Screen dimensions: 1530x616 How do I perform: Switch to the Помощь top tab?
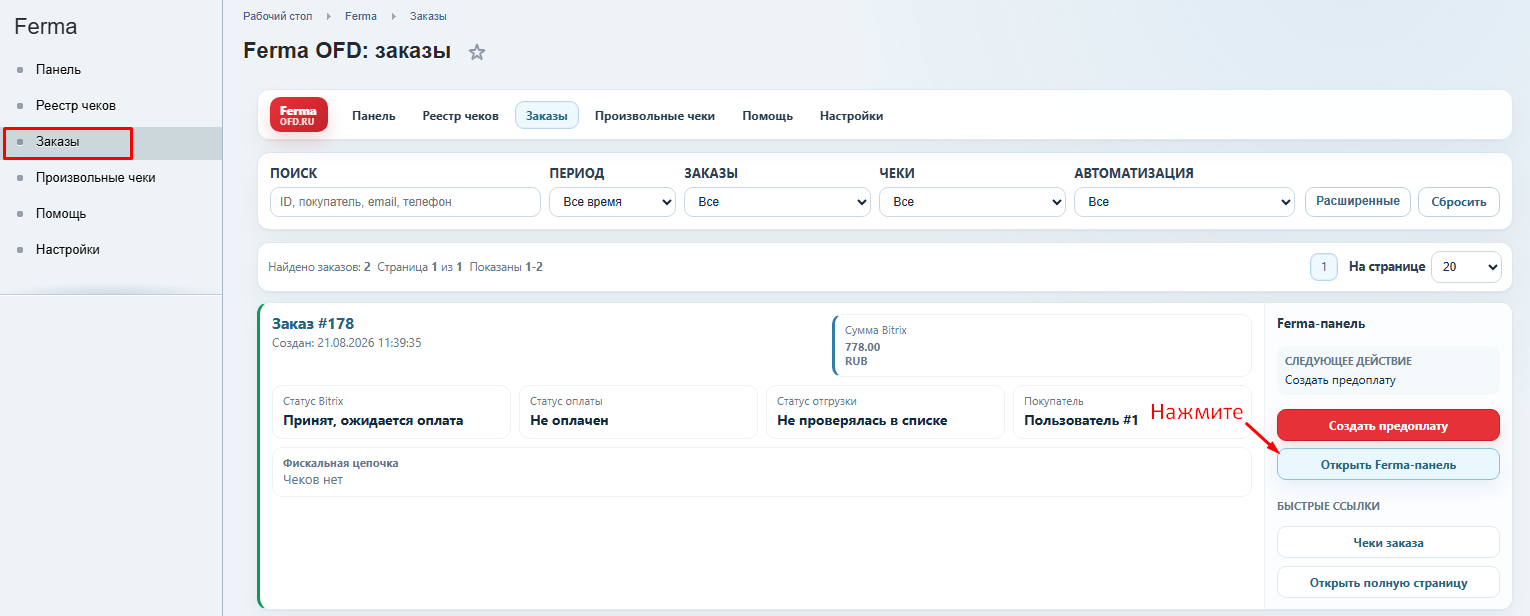pyautogui.click(x=767, y=116)
